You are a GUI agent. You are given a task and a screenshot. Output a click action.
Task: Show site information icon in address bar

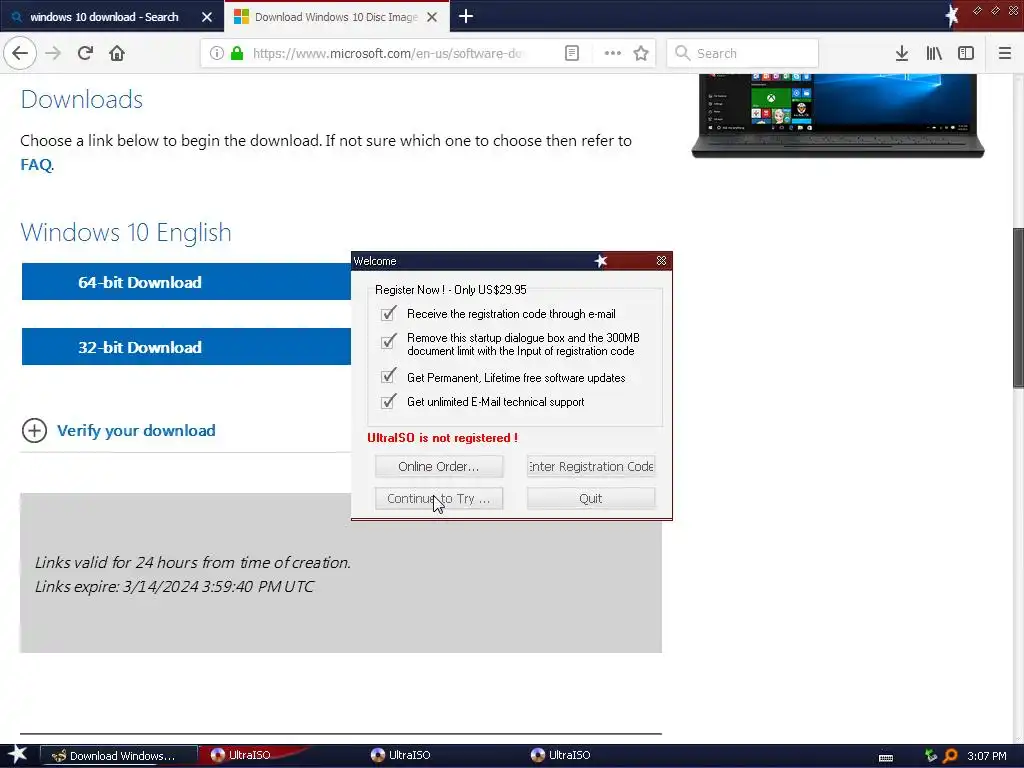[x=217, y=53]
